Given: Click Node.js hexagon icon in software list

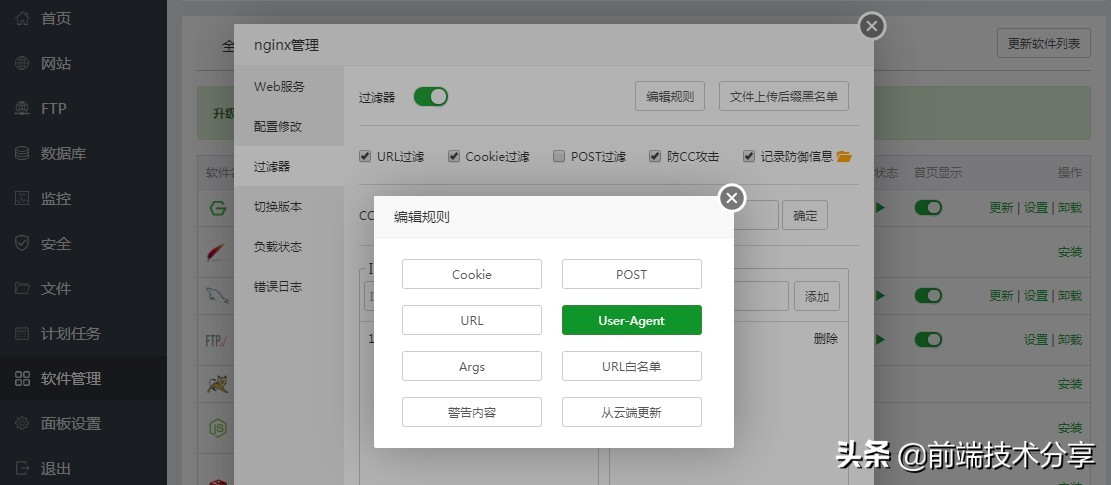Looking at the screenshot, I should [217, 428].
